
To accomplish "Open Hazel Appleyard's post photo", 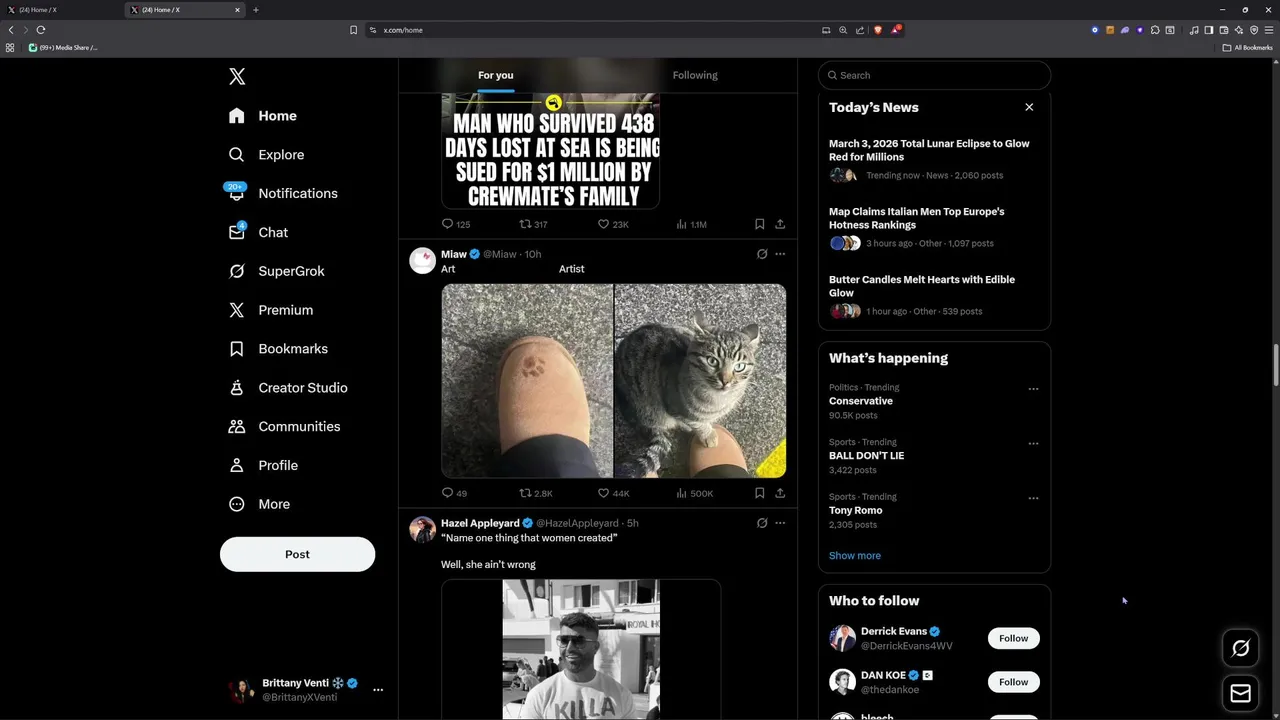I will pos(581,650).
